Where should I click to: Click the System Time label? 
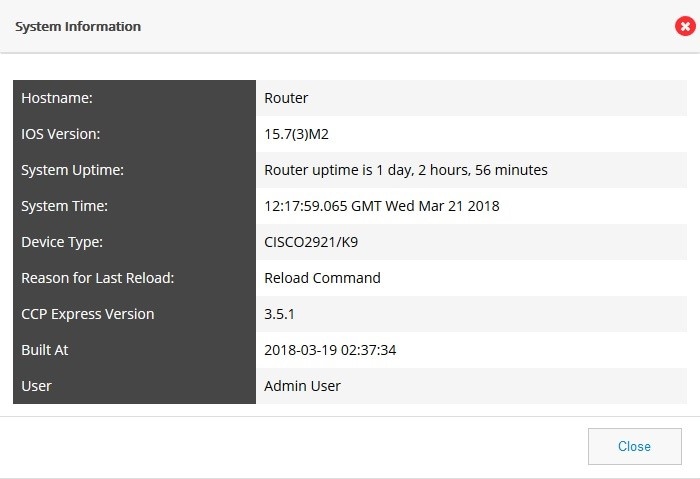64,206
